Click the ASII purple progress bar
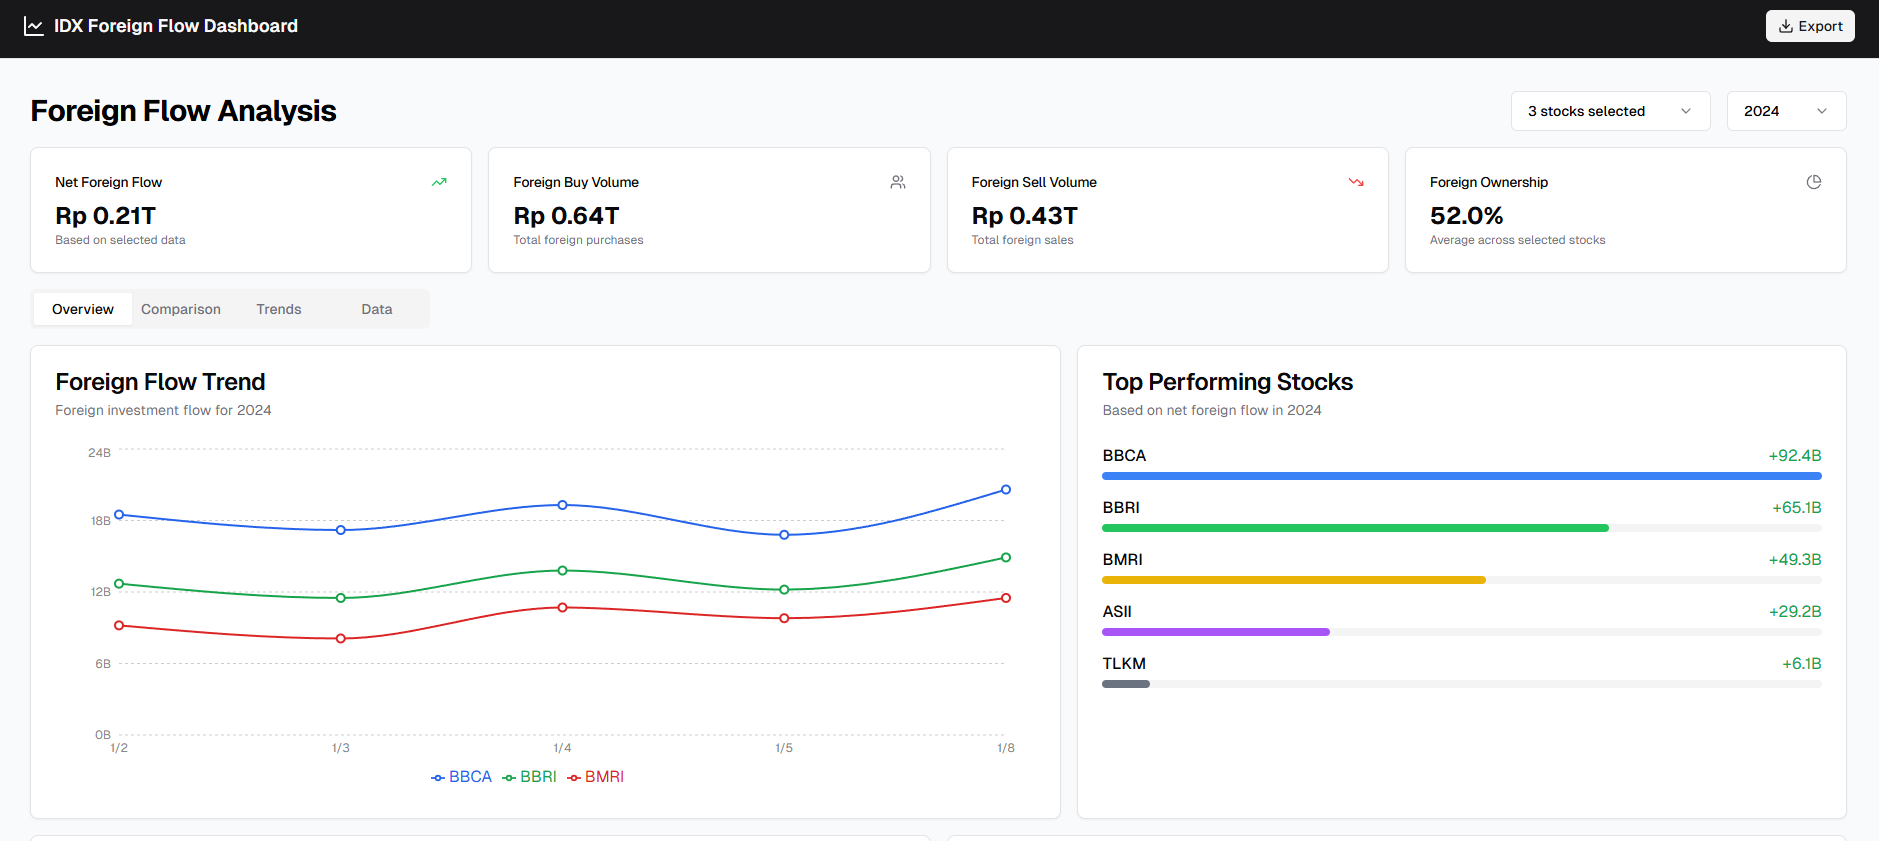Screen dimensions: 1879x841 point(1216,632)
